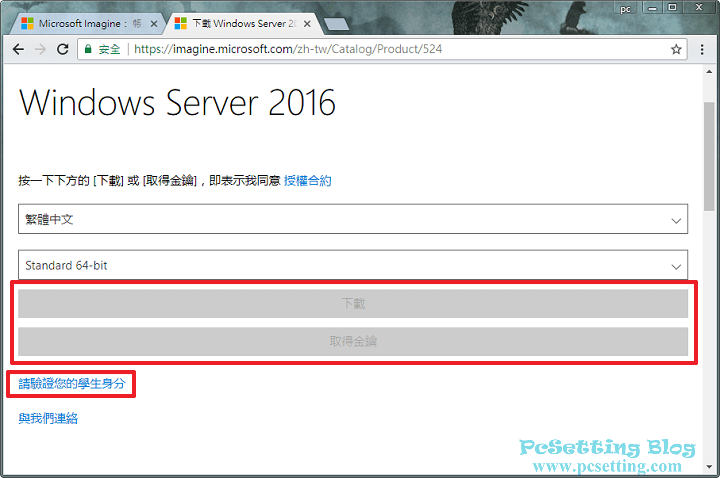This screenshot has width=720, height=478.
Task: Reload the page with refresh icon
Action: pyautogui.click(x=63, y=48)
